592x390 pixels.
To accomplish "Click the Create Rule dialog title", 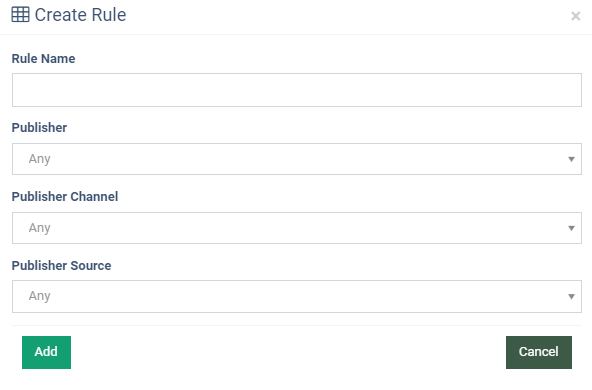I will (80, 15).
